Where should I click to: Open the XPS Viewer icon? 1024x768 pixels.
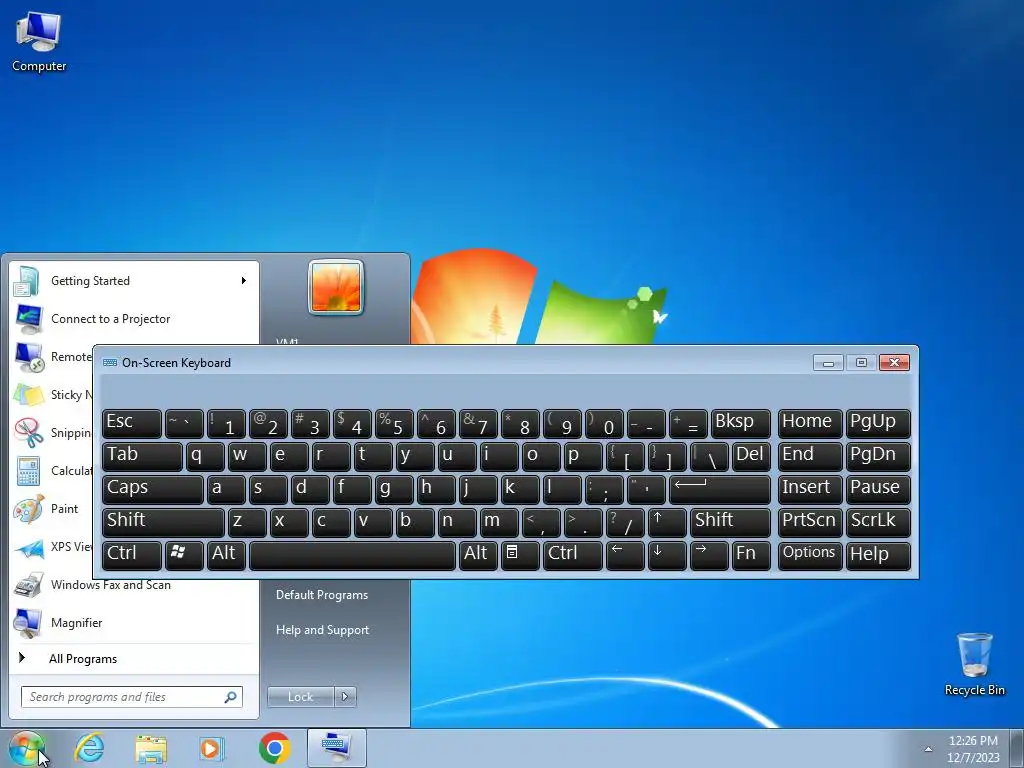pos(29,547)
